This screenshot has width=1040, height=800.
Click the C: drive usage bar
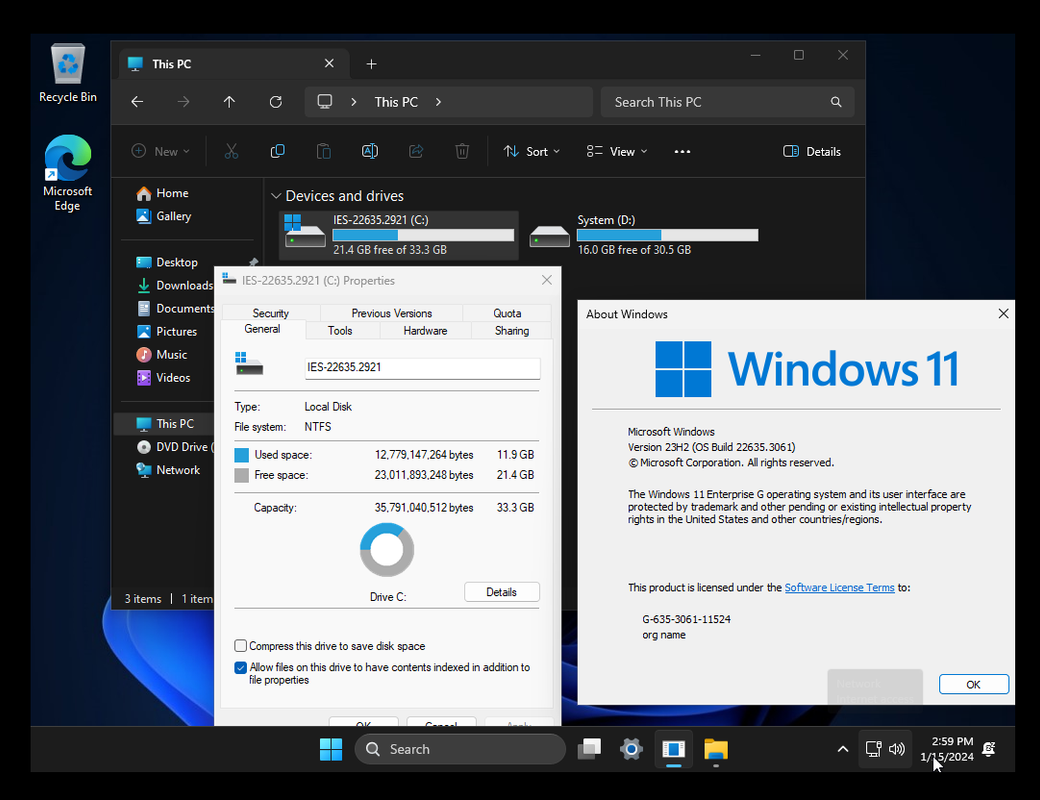pyautogui.click(x=423, y=235)
